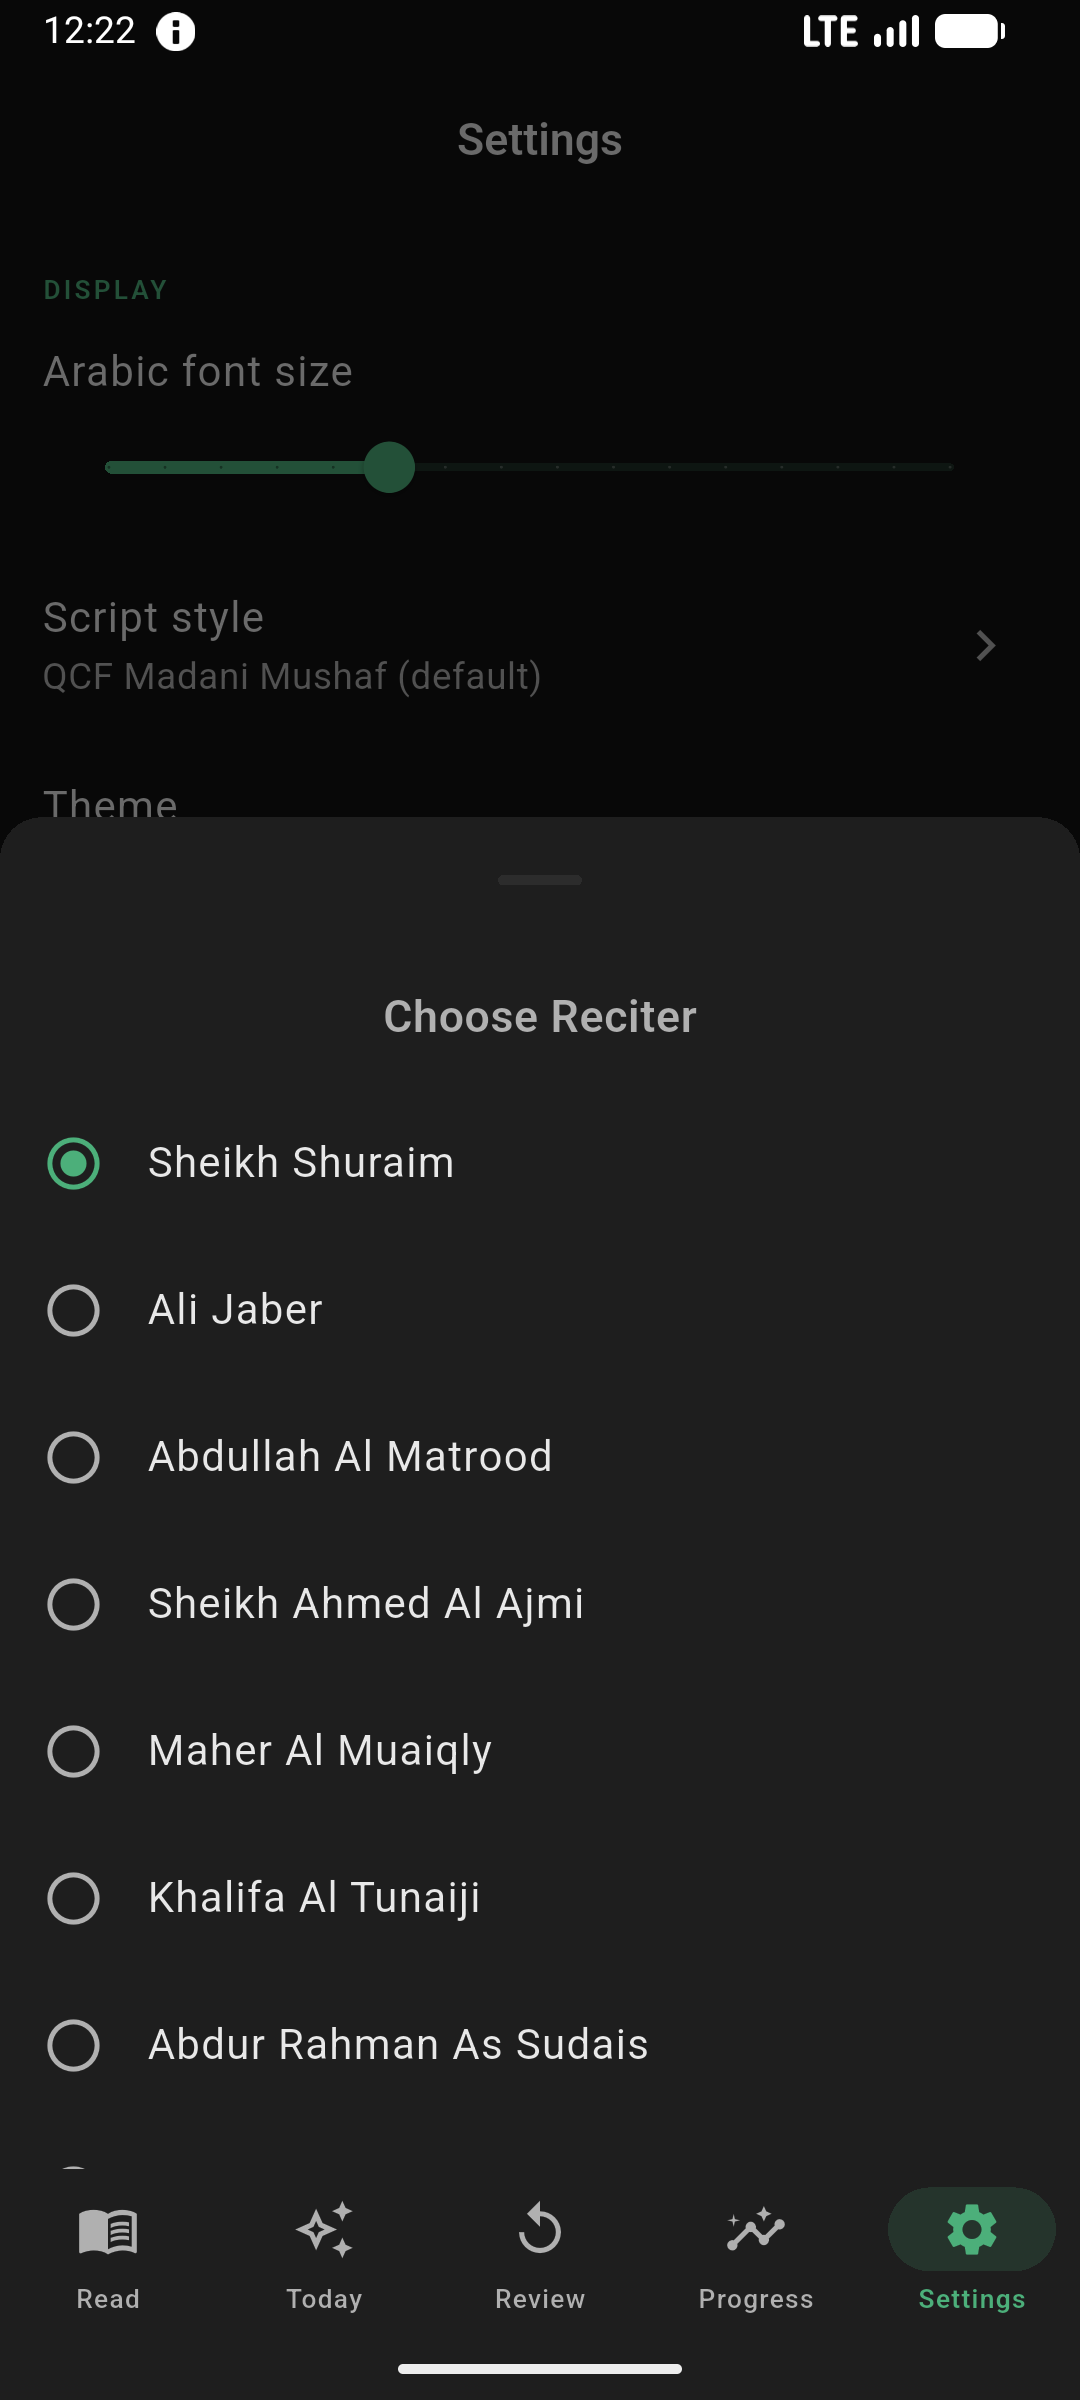Open the Progress chart icon
1080x2400 pixels.
(756, 2230)
